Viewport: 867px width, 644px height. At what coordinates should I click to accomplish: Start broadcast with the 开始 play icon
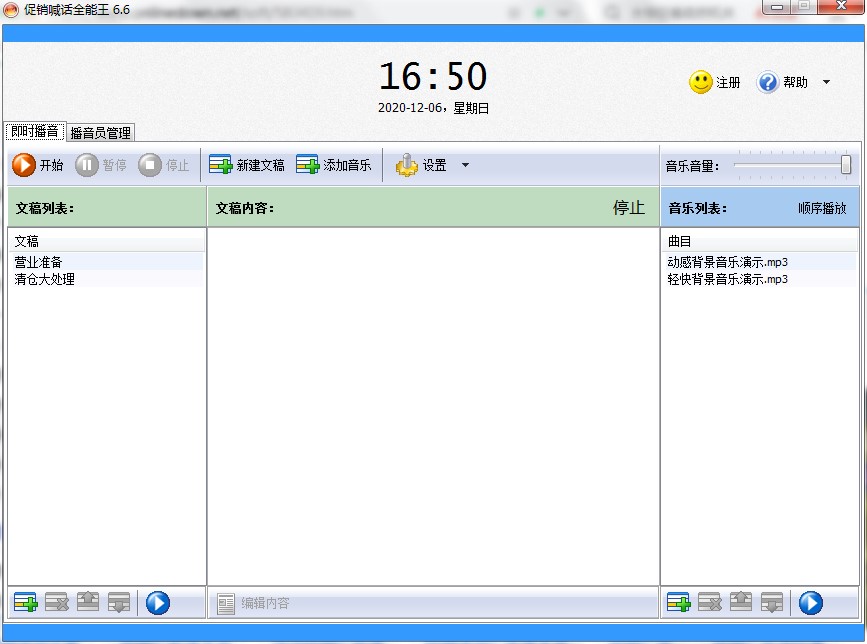(x=24, y=165)
